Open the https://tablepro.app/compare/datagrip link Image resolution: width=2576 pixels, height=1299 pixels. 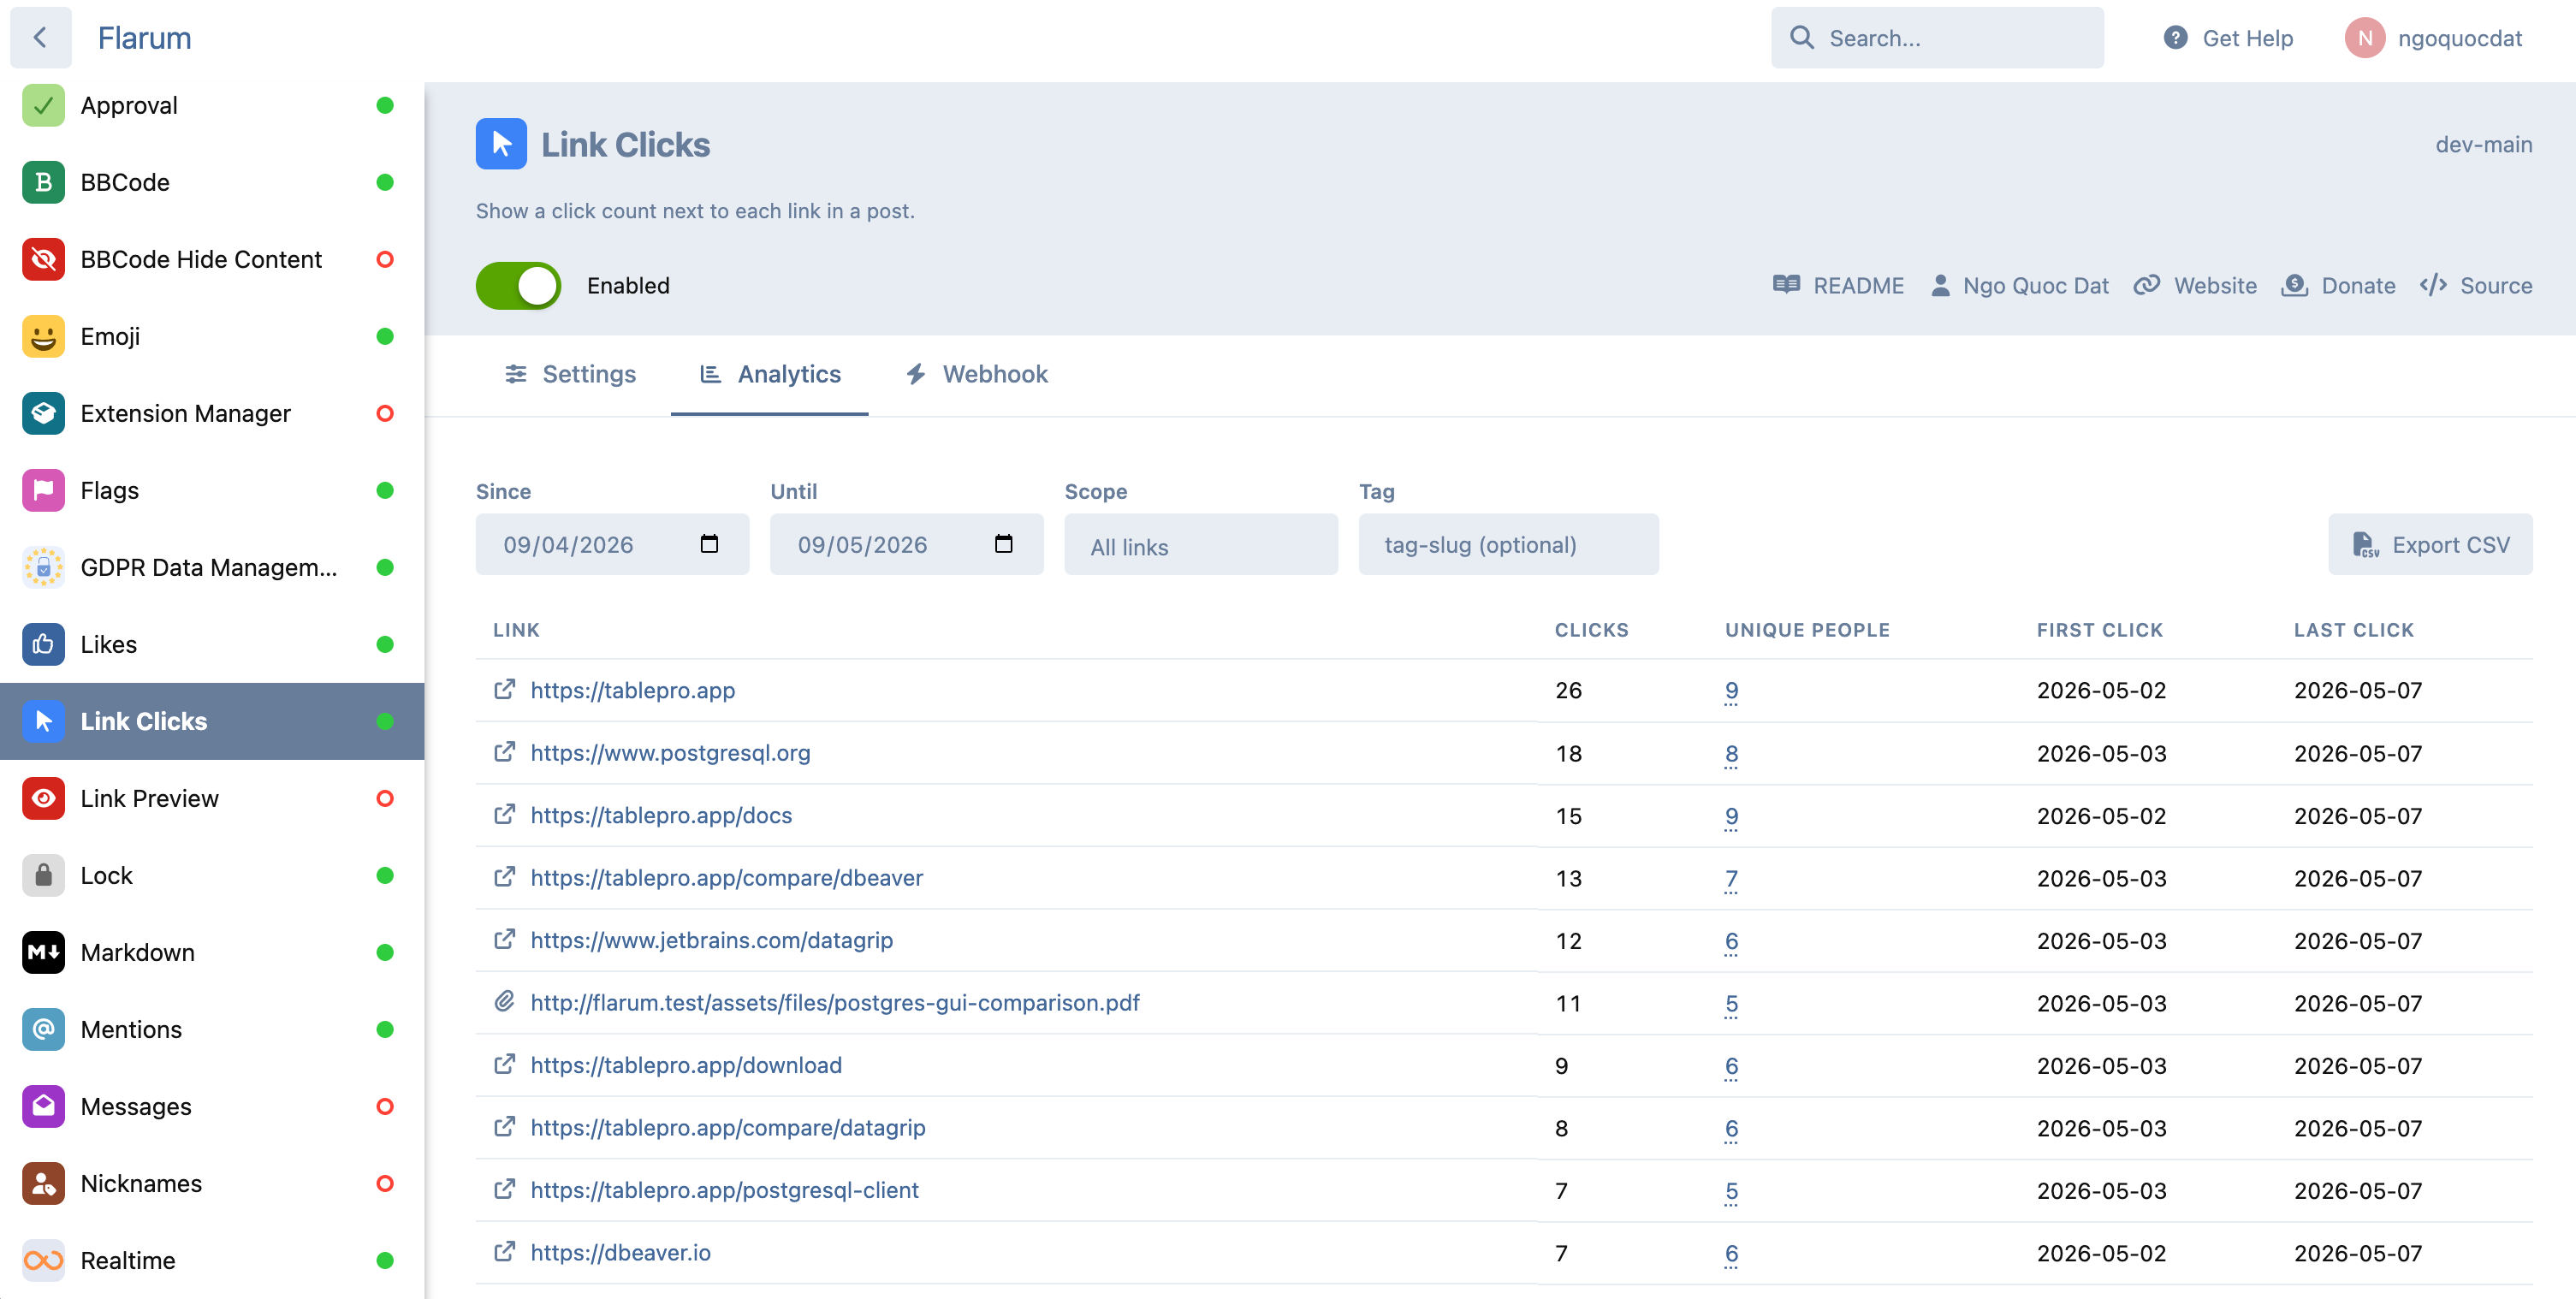pyautogui.click(x=727, y=1128)
